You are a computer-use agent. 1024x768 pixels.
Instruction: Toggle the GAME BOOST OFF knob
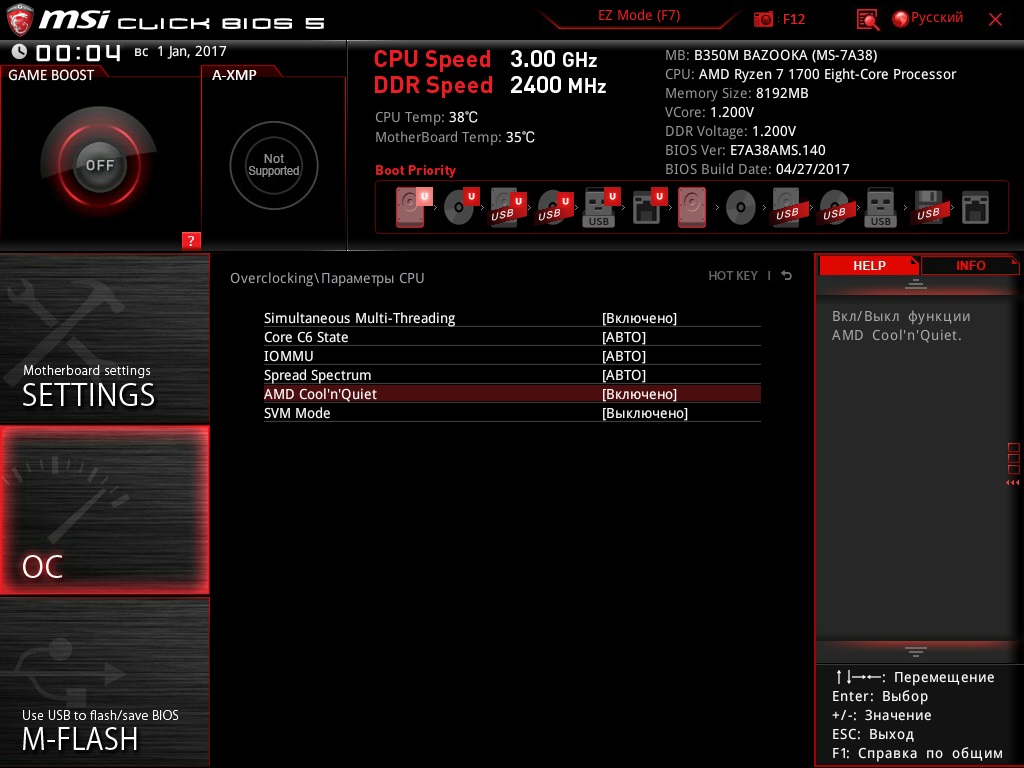tap(99, 165)
